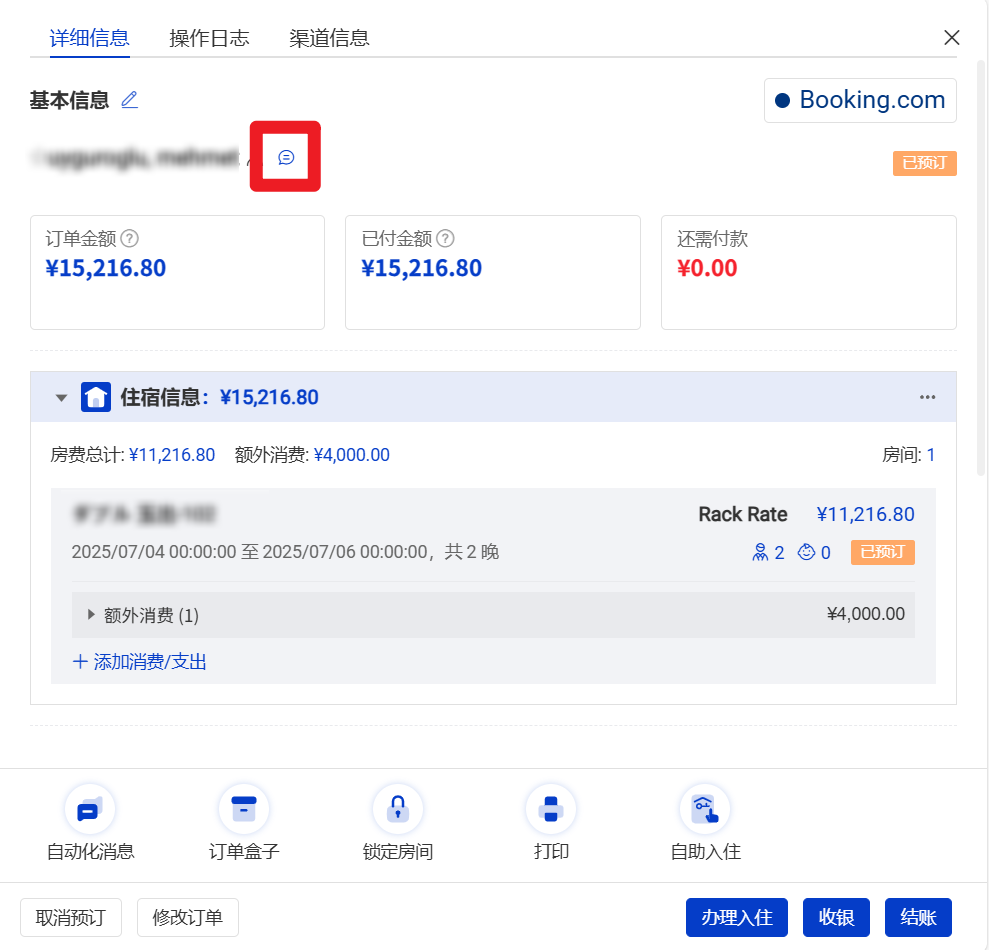Click the 结账 checkout button
Screen dimensions: 989x950
918,917
